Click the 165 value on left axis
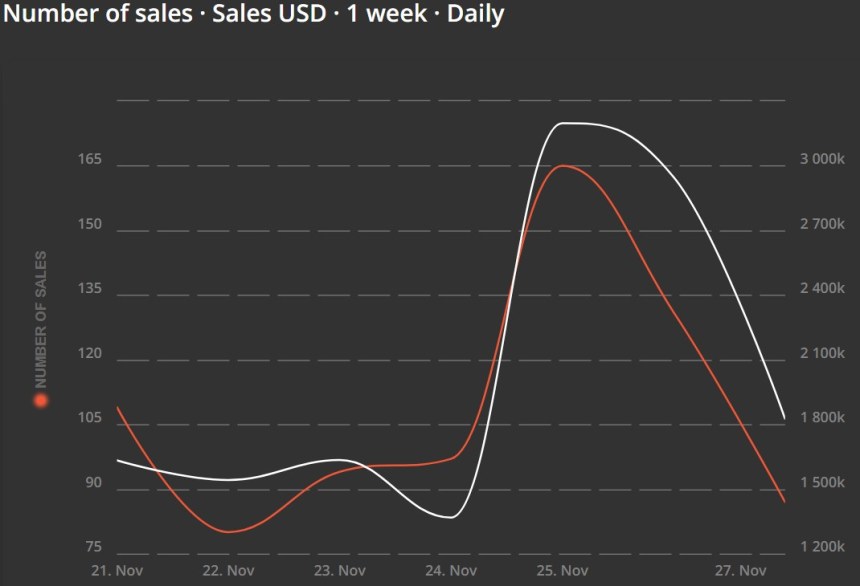Image resolution: width=860 pixels, height=586 pixels. pyautogui.click(x=91, y=159)
